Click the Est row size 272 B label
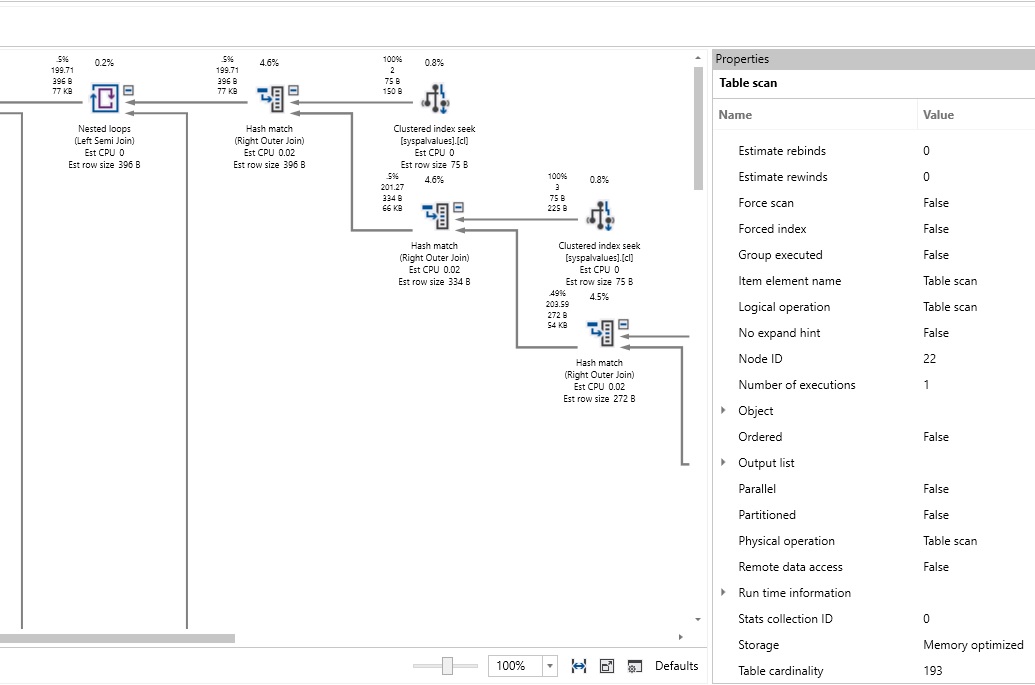The height and width of the screenshot is (685, 1035). pos(599,399)
